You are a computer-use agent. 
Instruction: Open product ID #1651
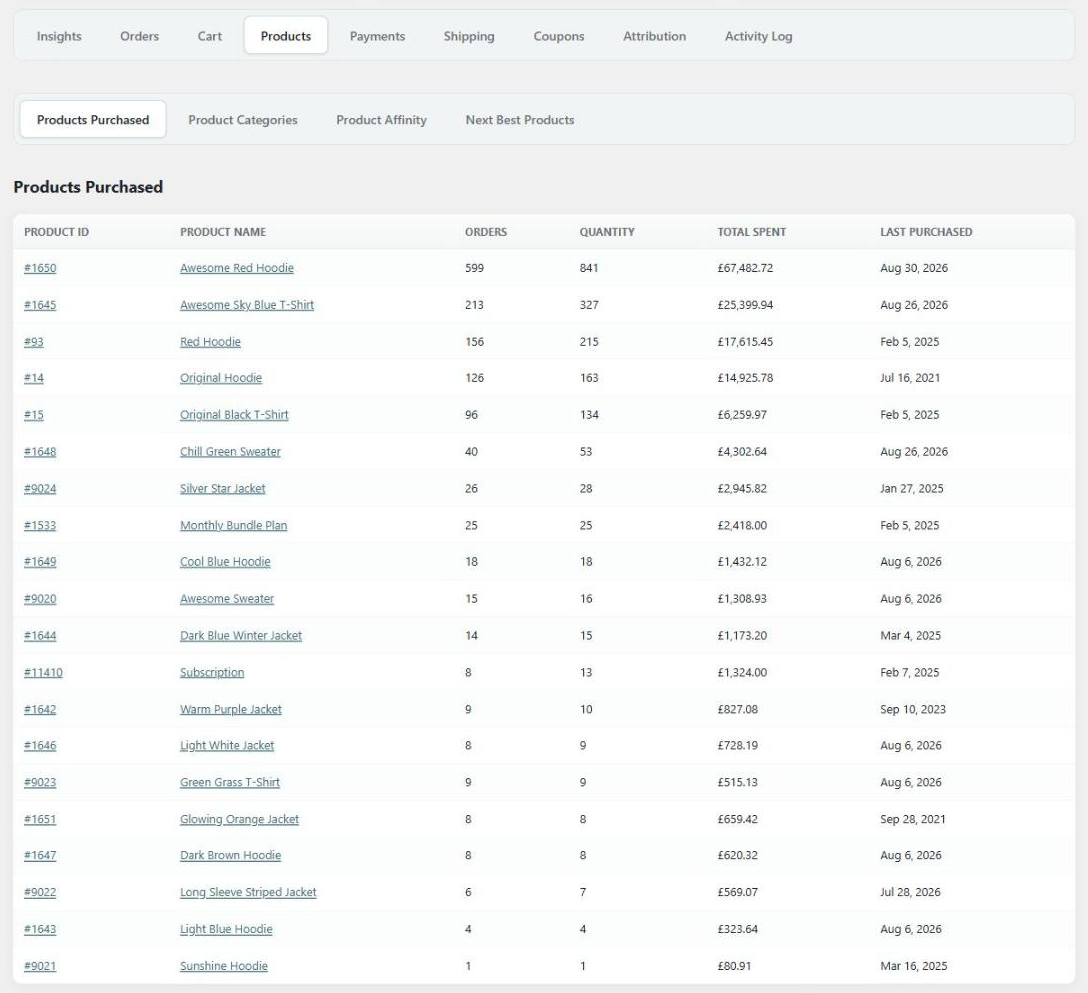[x=40, y=819]
